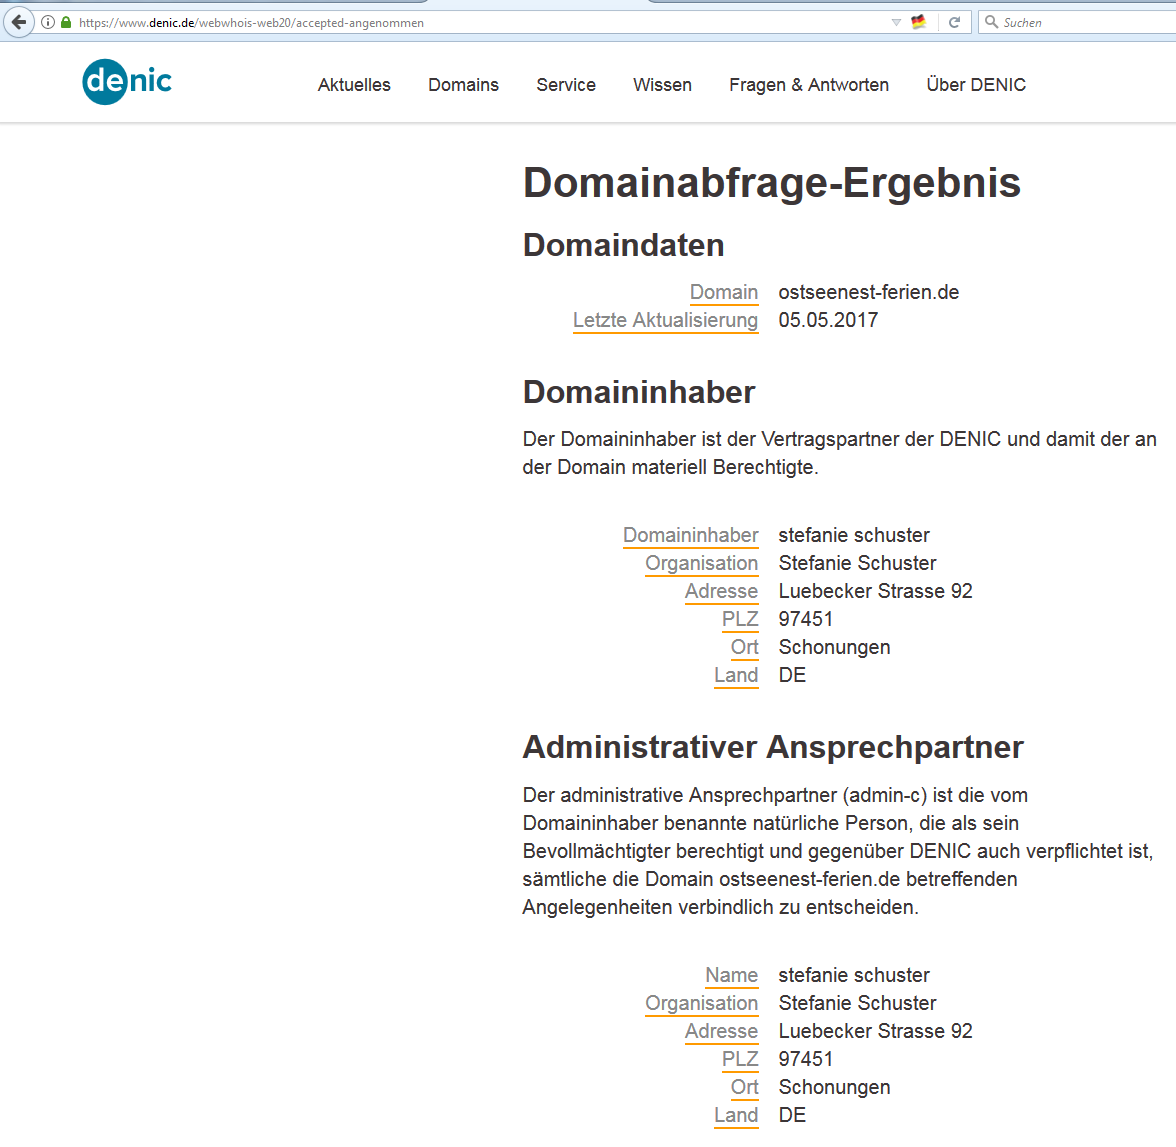The image size is (1176, 1147).
Task: Click the magnifier icon in search box
Action: 991,22
